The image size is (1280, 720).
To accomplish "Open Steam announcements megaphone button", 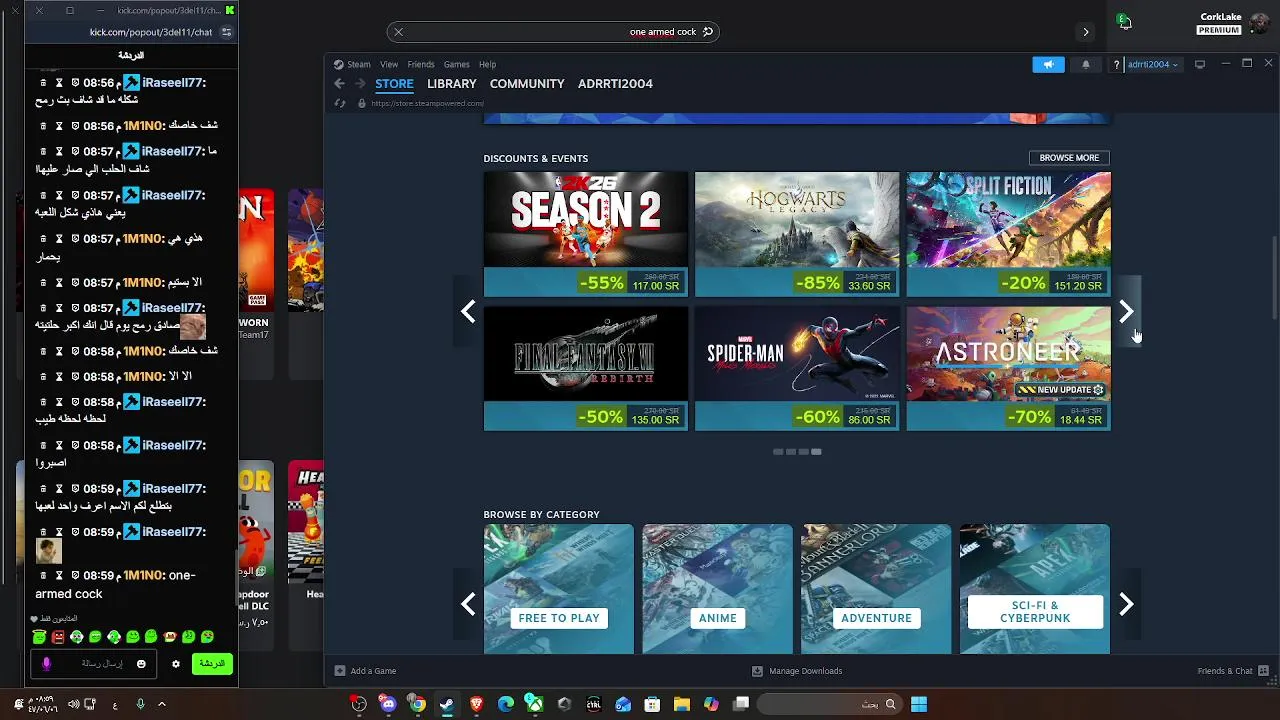I will (1048, 64).
